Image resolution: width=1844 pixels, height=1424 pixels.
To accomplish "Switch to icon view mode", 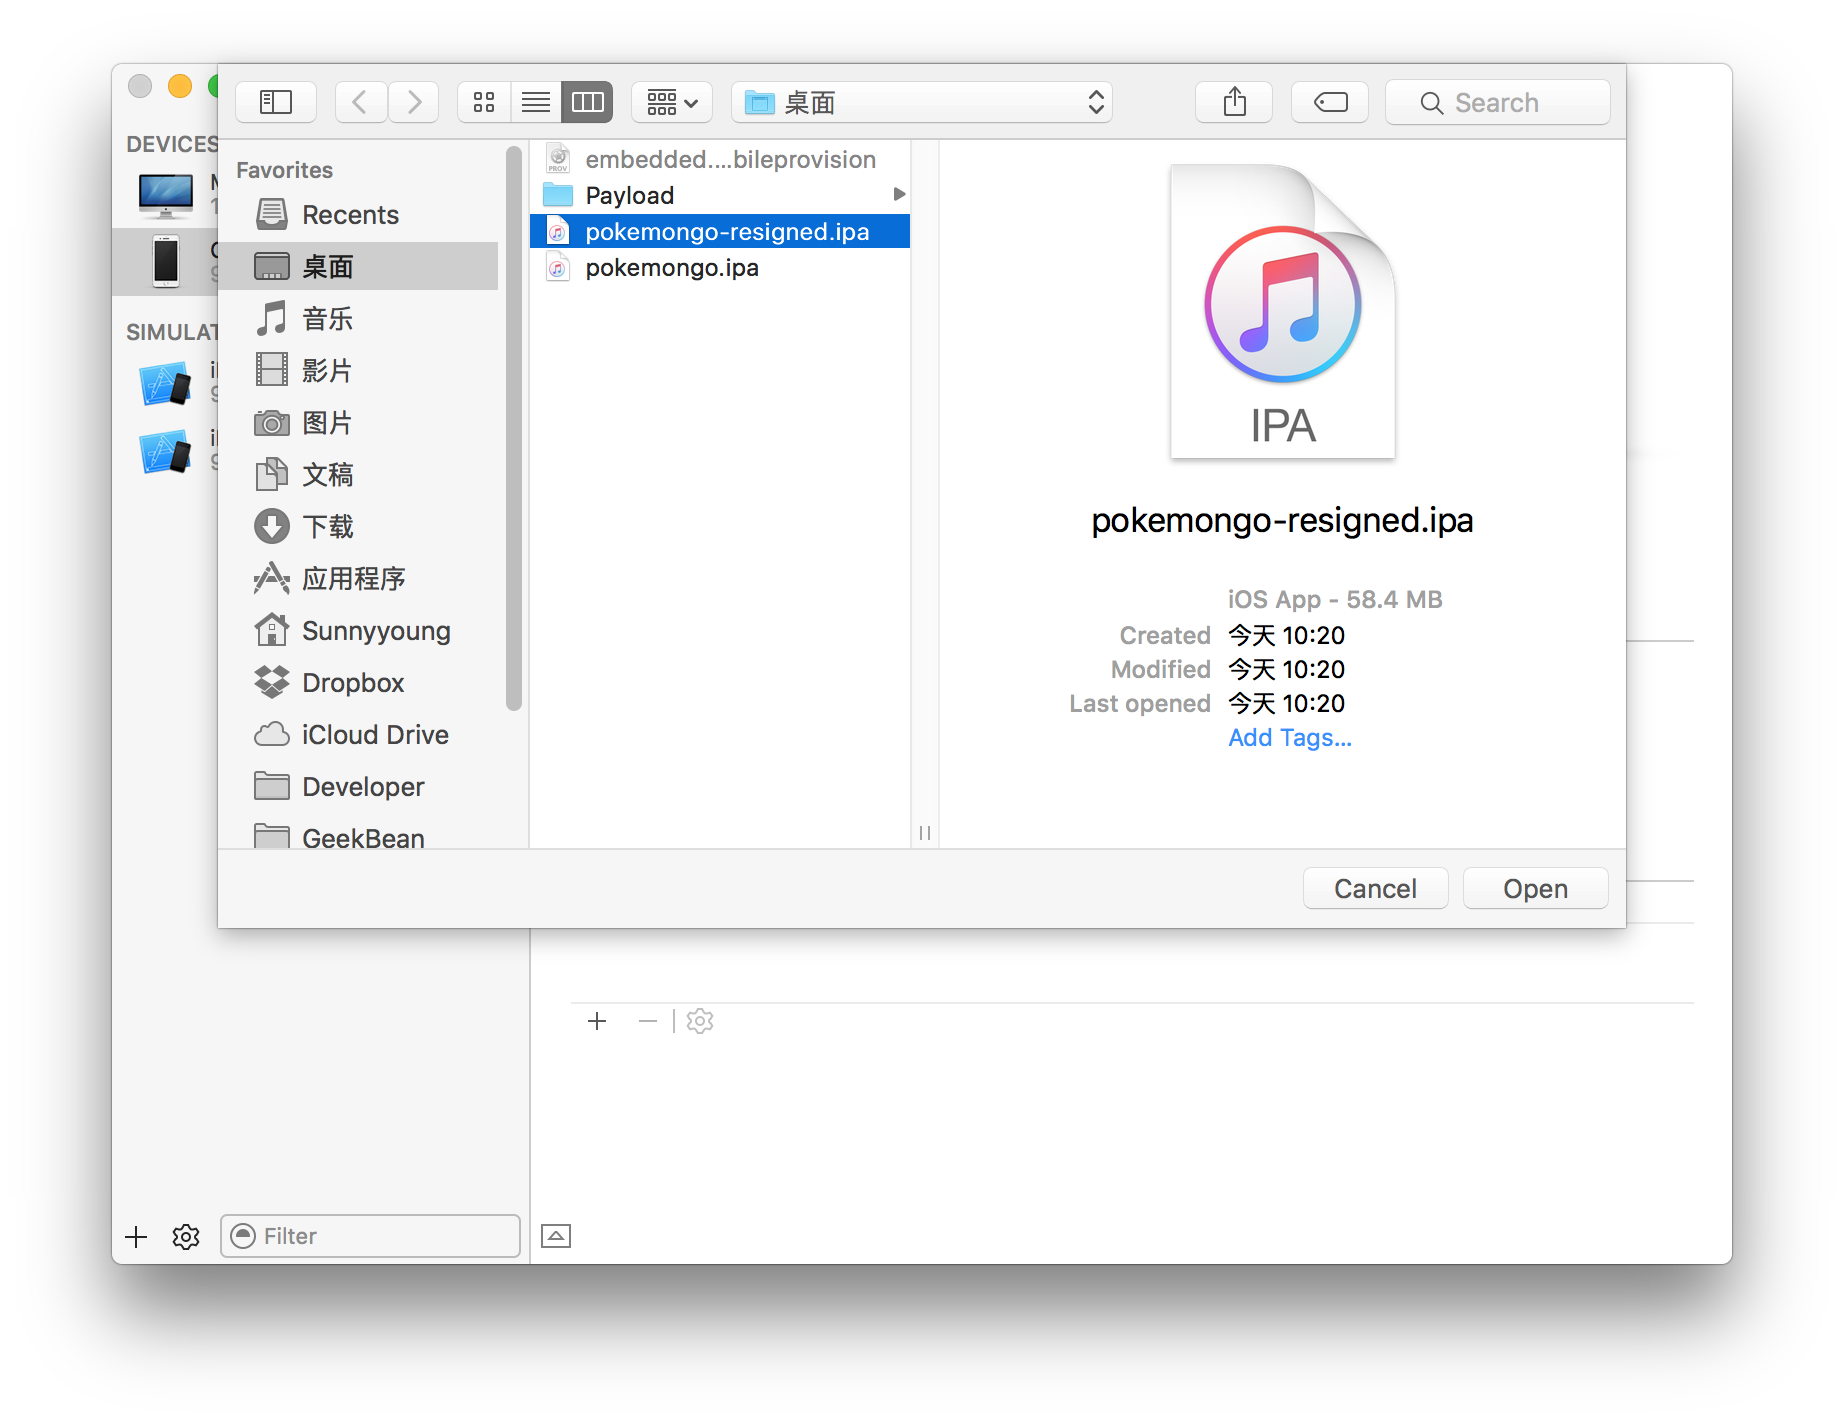I will (x=484, y=102).
